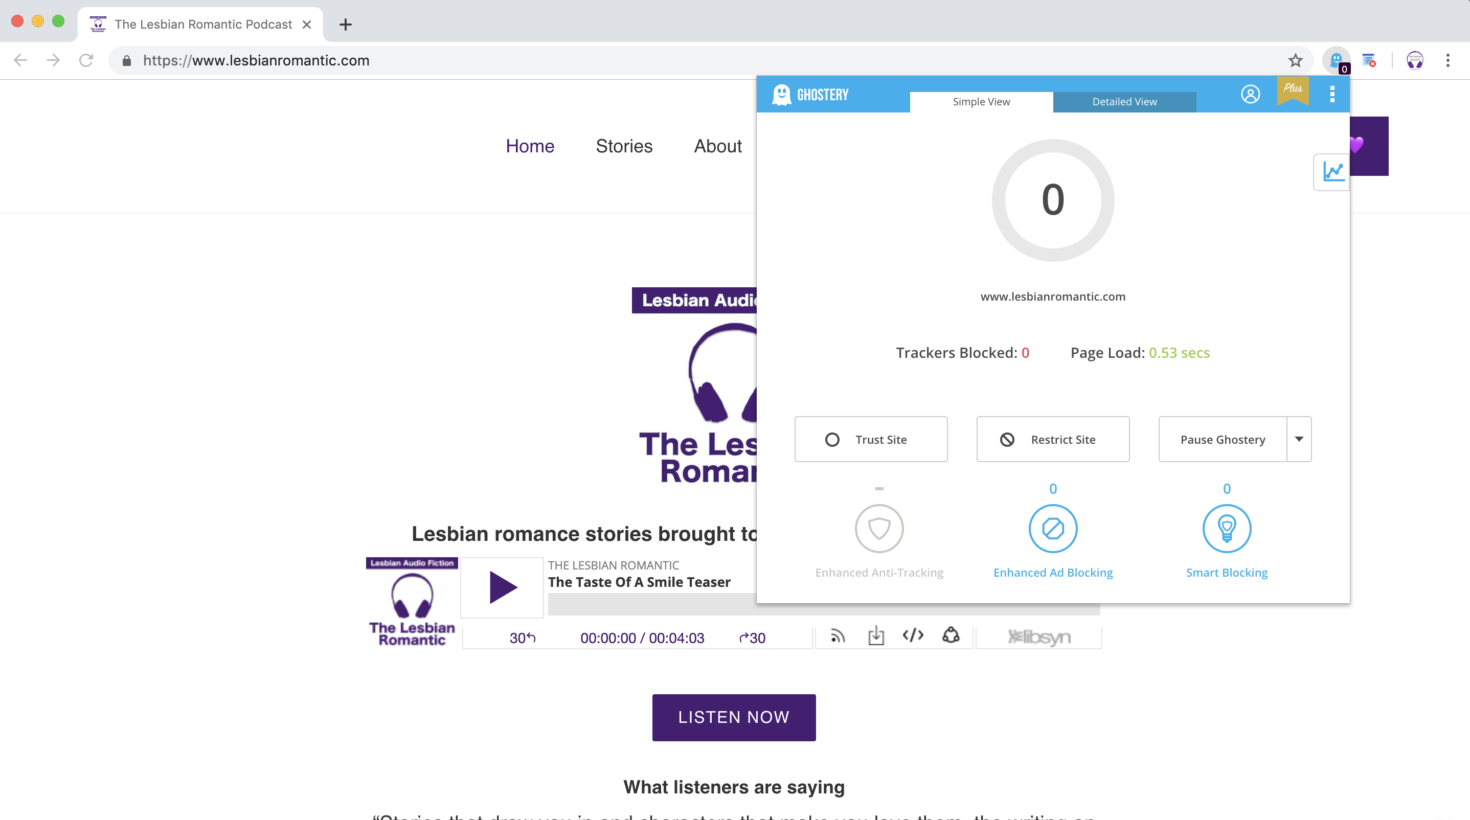Viewport: 1470px width, 820px height.
Task: Click Trust Site button
Action: point(871,439)
